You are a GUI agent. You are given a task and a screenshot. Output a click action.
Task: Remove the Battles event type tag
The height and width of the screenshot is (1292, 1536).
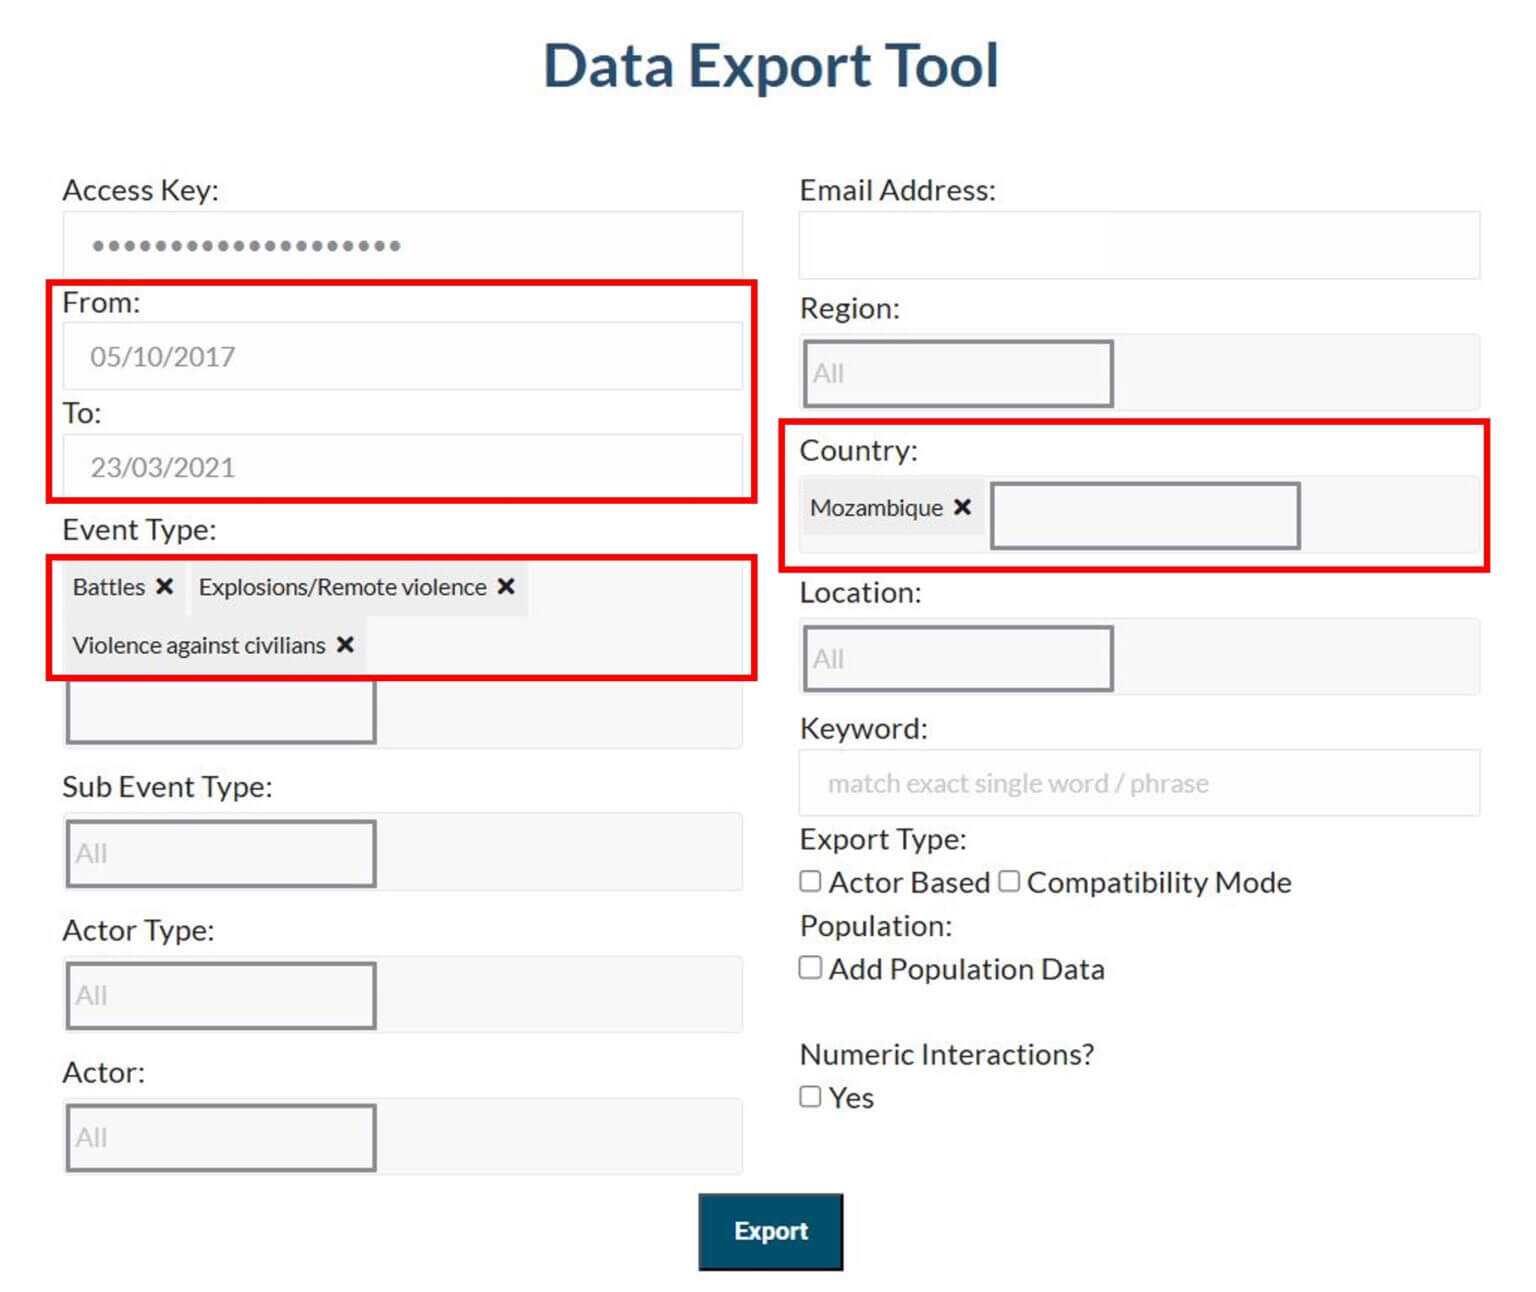click(165, 586)
